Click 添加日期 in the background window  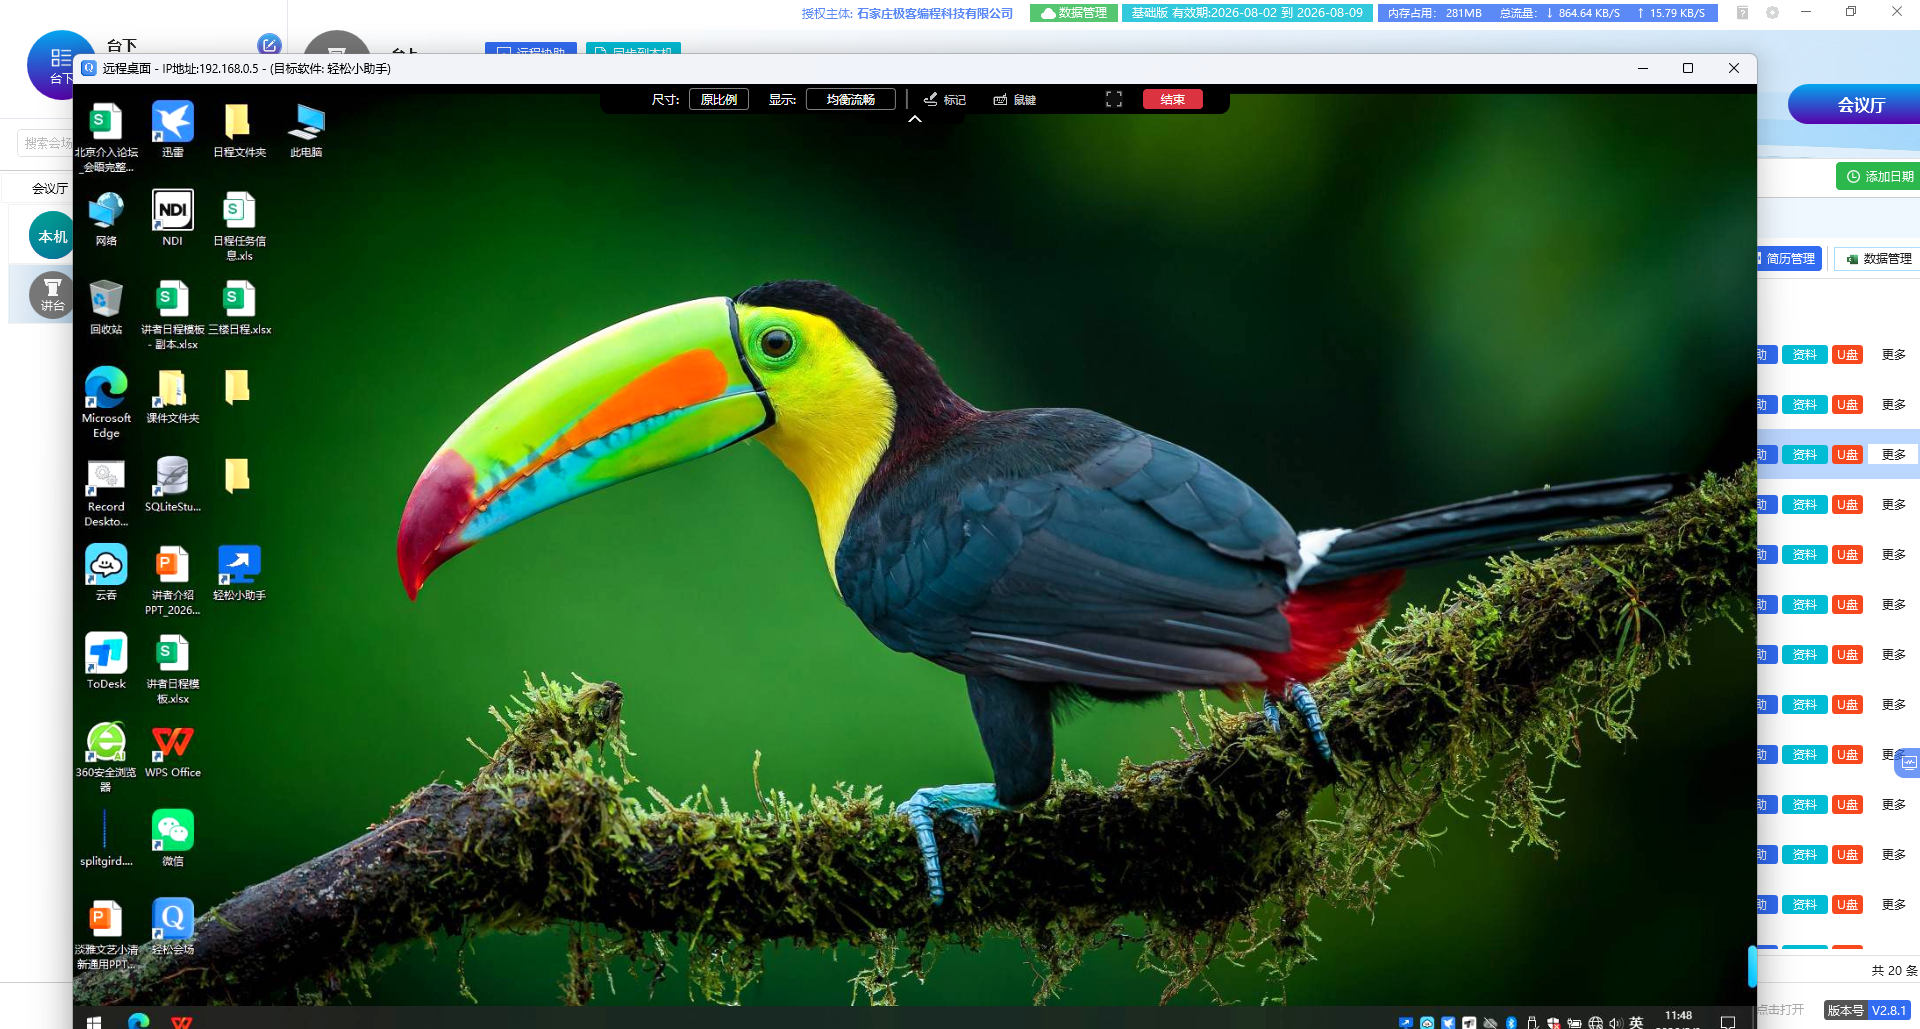(x=1878, y=176)
